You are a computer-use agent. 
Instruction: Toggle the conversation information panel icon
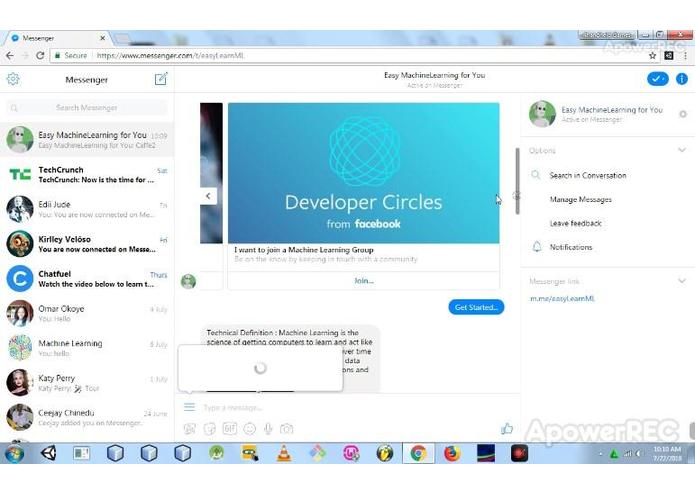tap(682, 79)
